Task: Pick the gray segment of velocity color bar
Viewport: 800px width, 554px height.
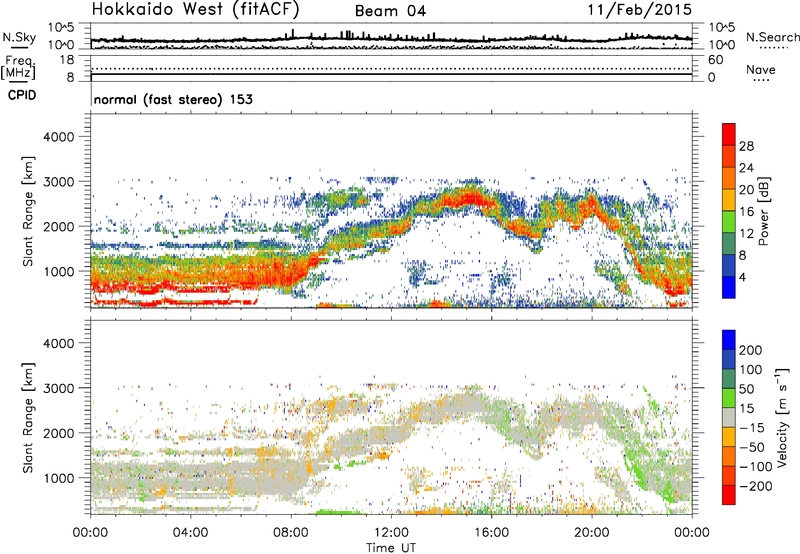Action: (729, 417)
